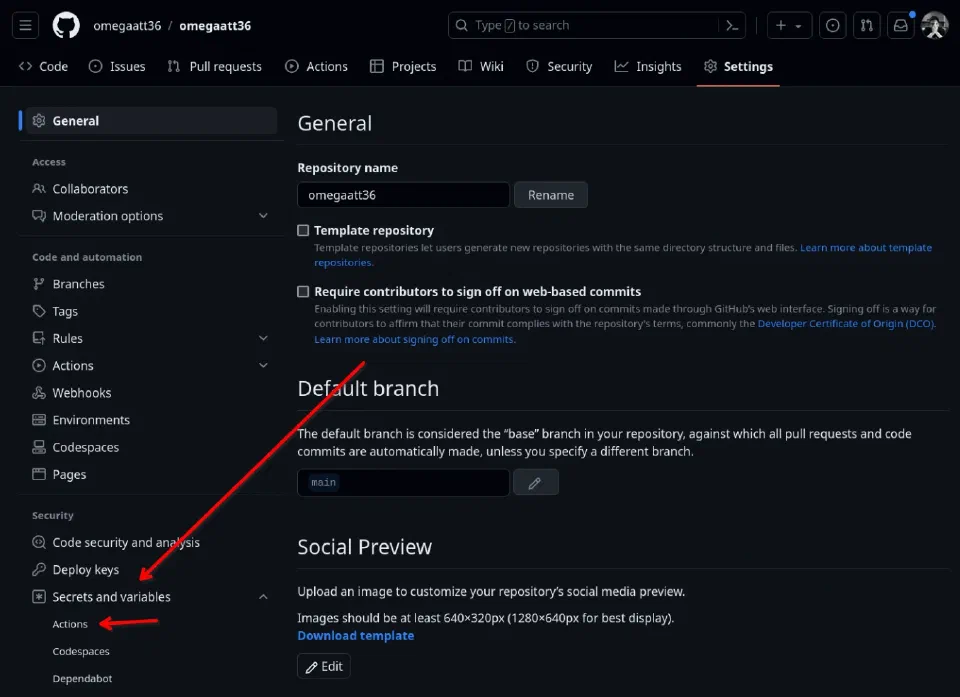Click the main default branch field
This screenshot has height=697, width=960.
point(403,483)
